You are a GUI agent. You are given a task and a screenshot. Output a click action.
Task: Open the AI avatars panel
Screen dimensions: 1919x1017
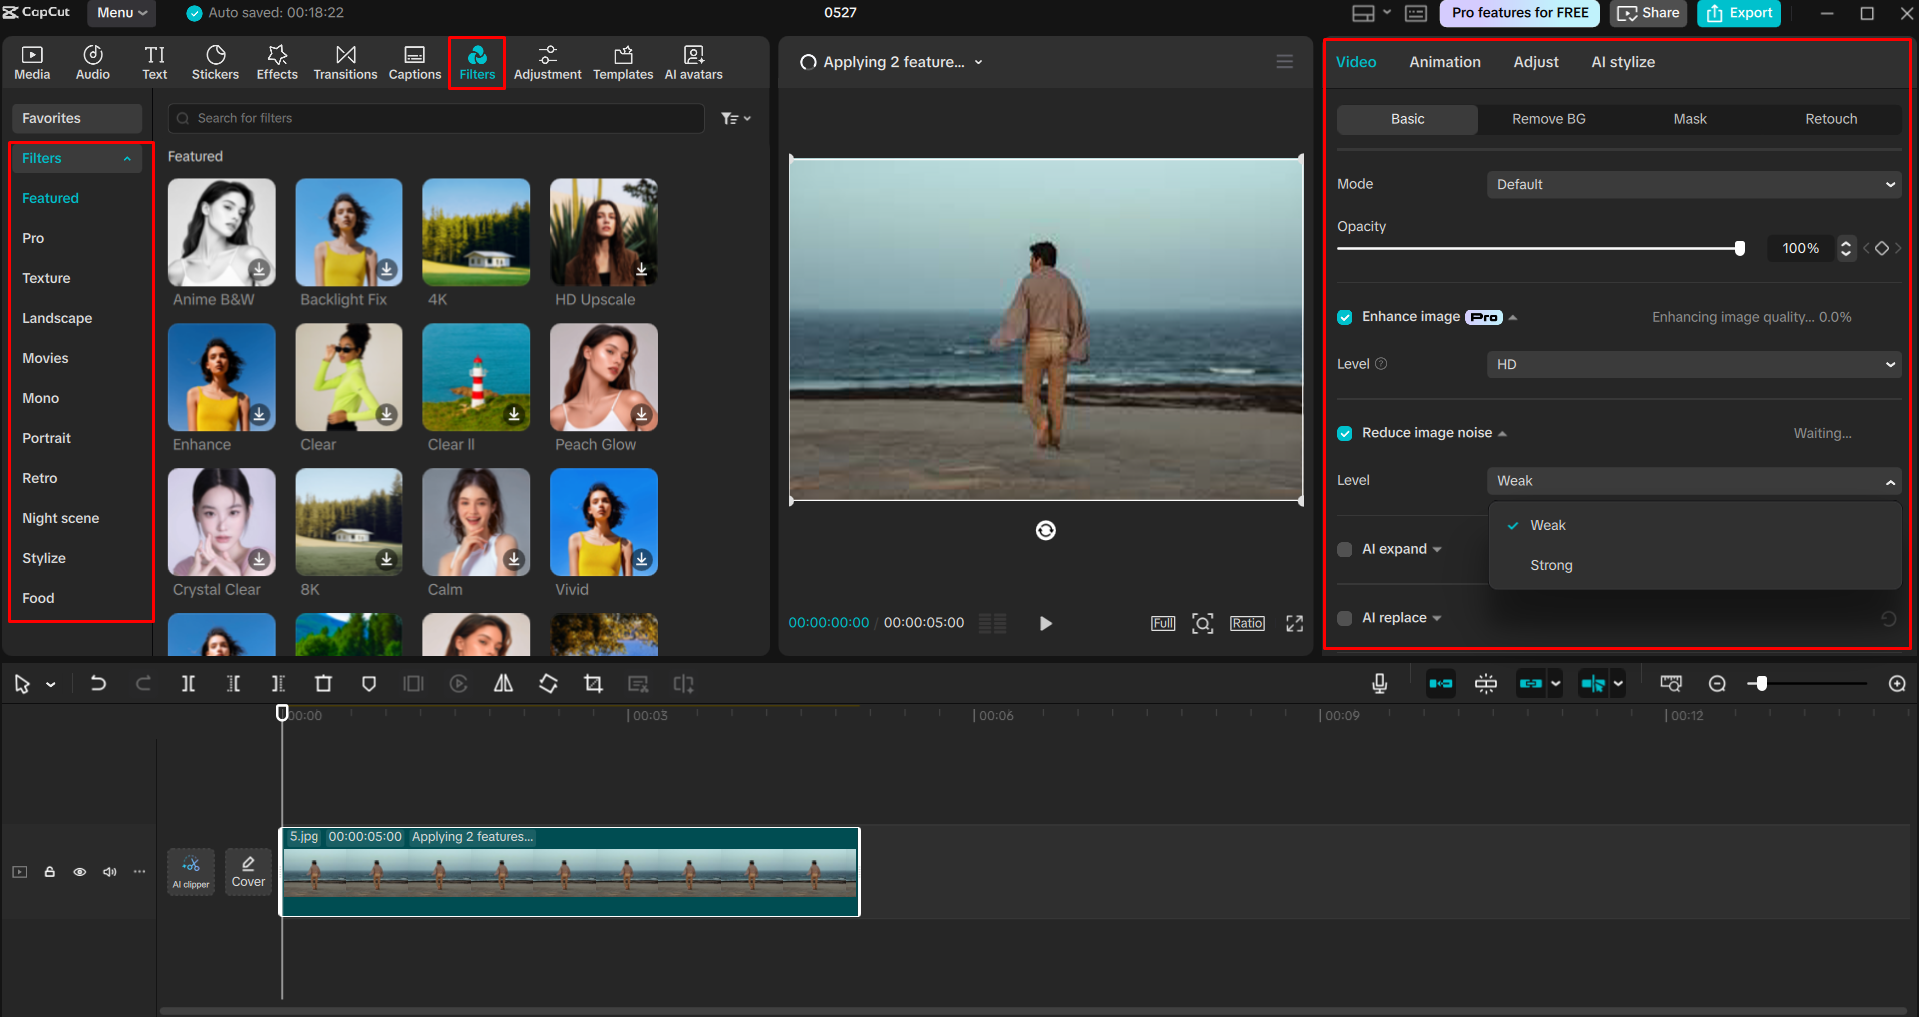[692, 61]
